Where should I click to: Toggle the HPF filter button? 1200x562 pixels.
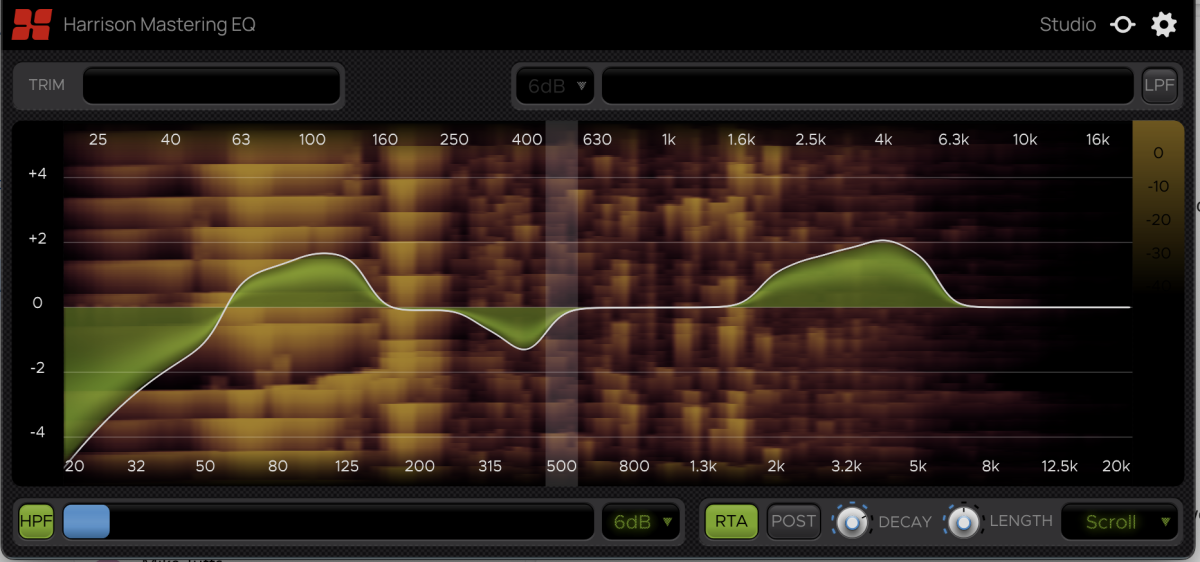[37, 521]
